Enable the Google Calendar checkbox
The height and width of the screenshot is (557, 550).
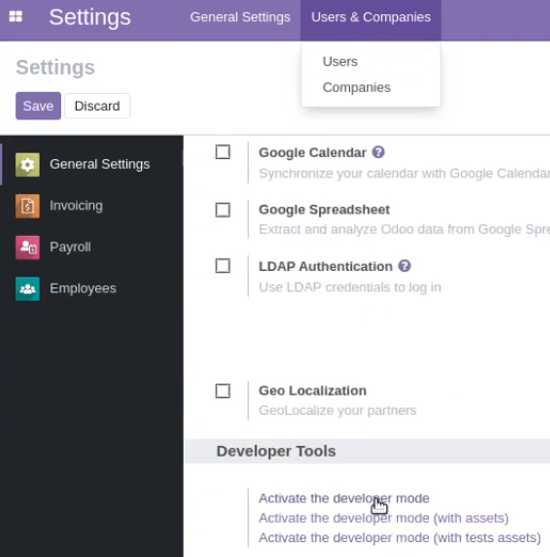coord(223,152)
